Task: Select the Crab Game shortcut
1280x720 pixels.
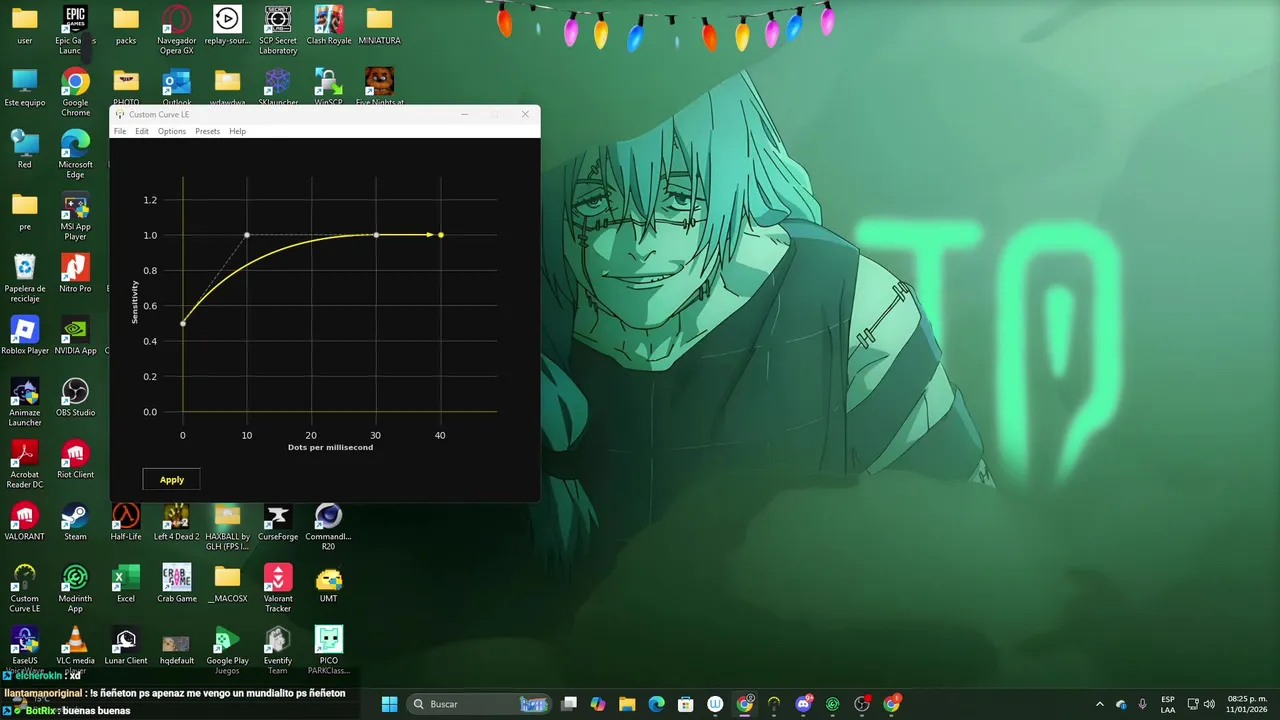Action: click(x=177, y=584)
